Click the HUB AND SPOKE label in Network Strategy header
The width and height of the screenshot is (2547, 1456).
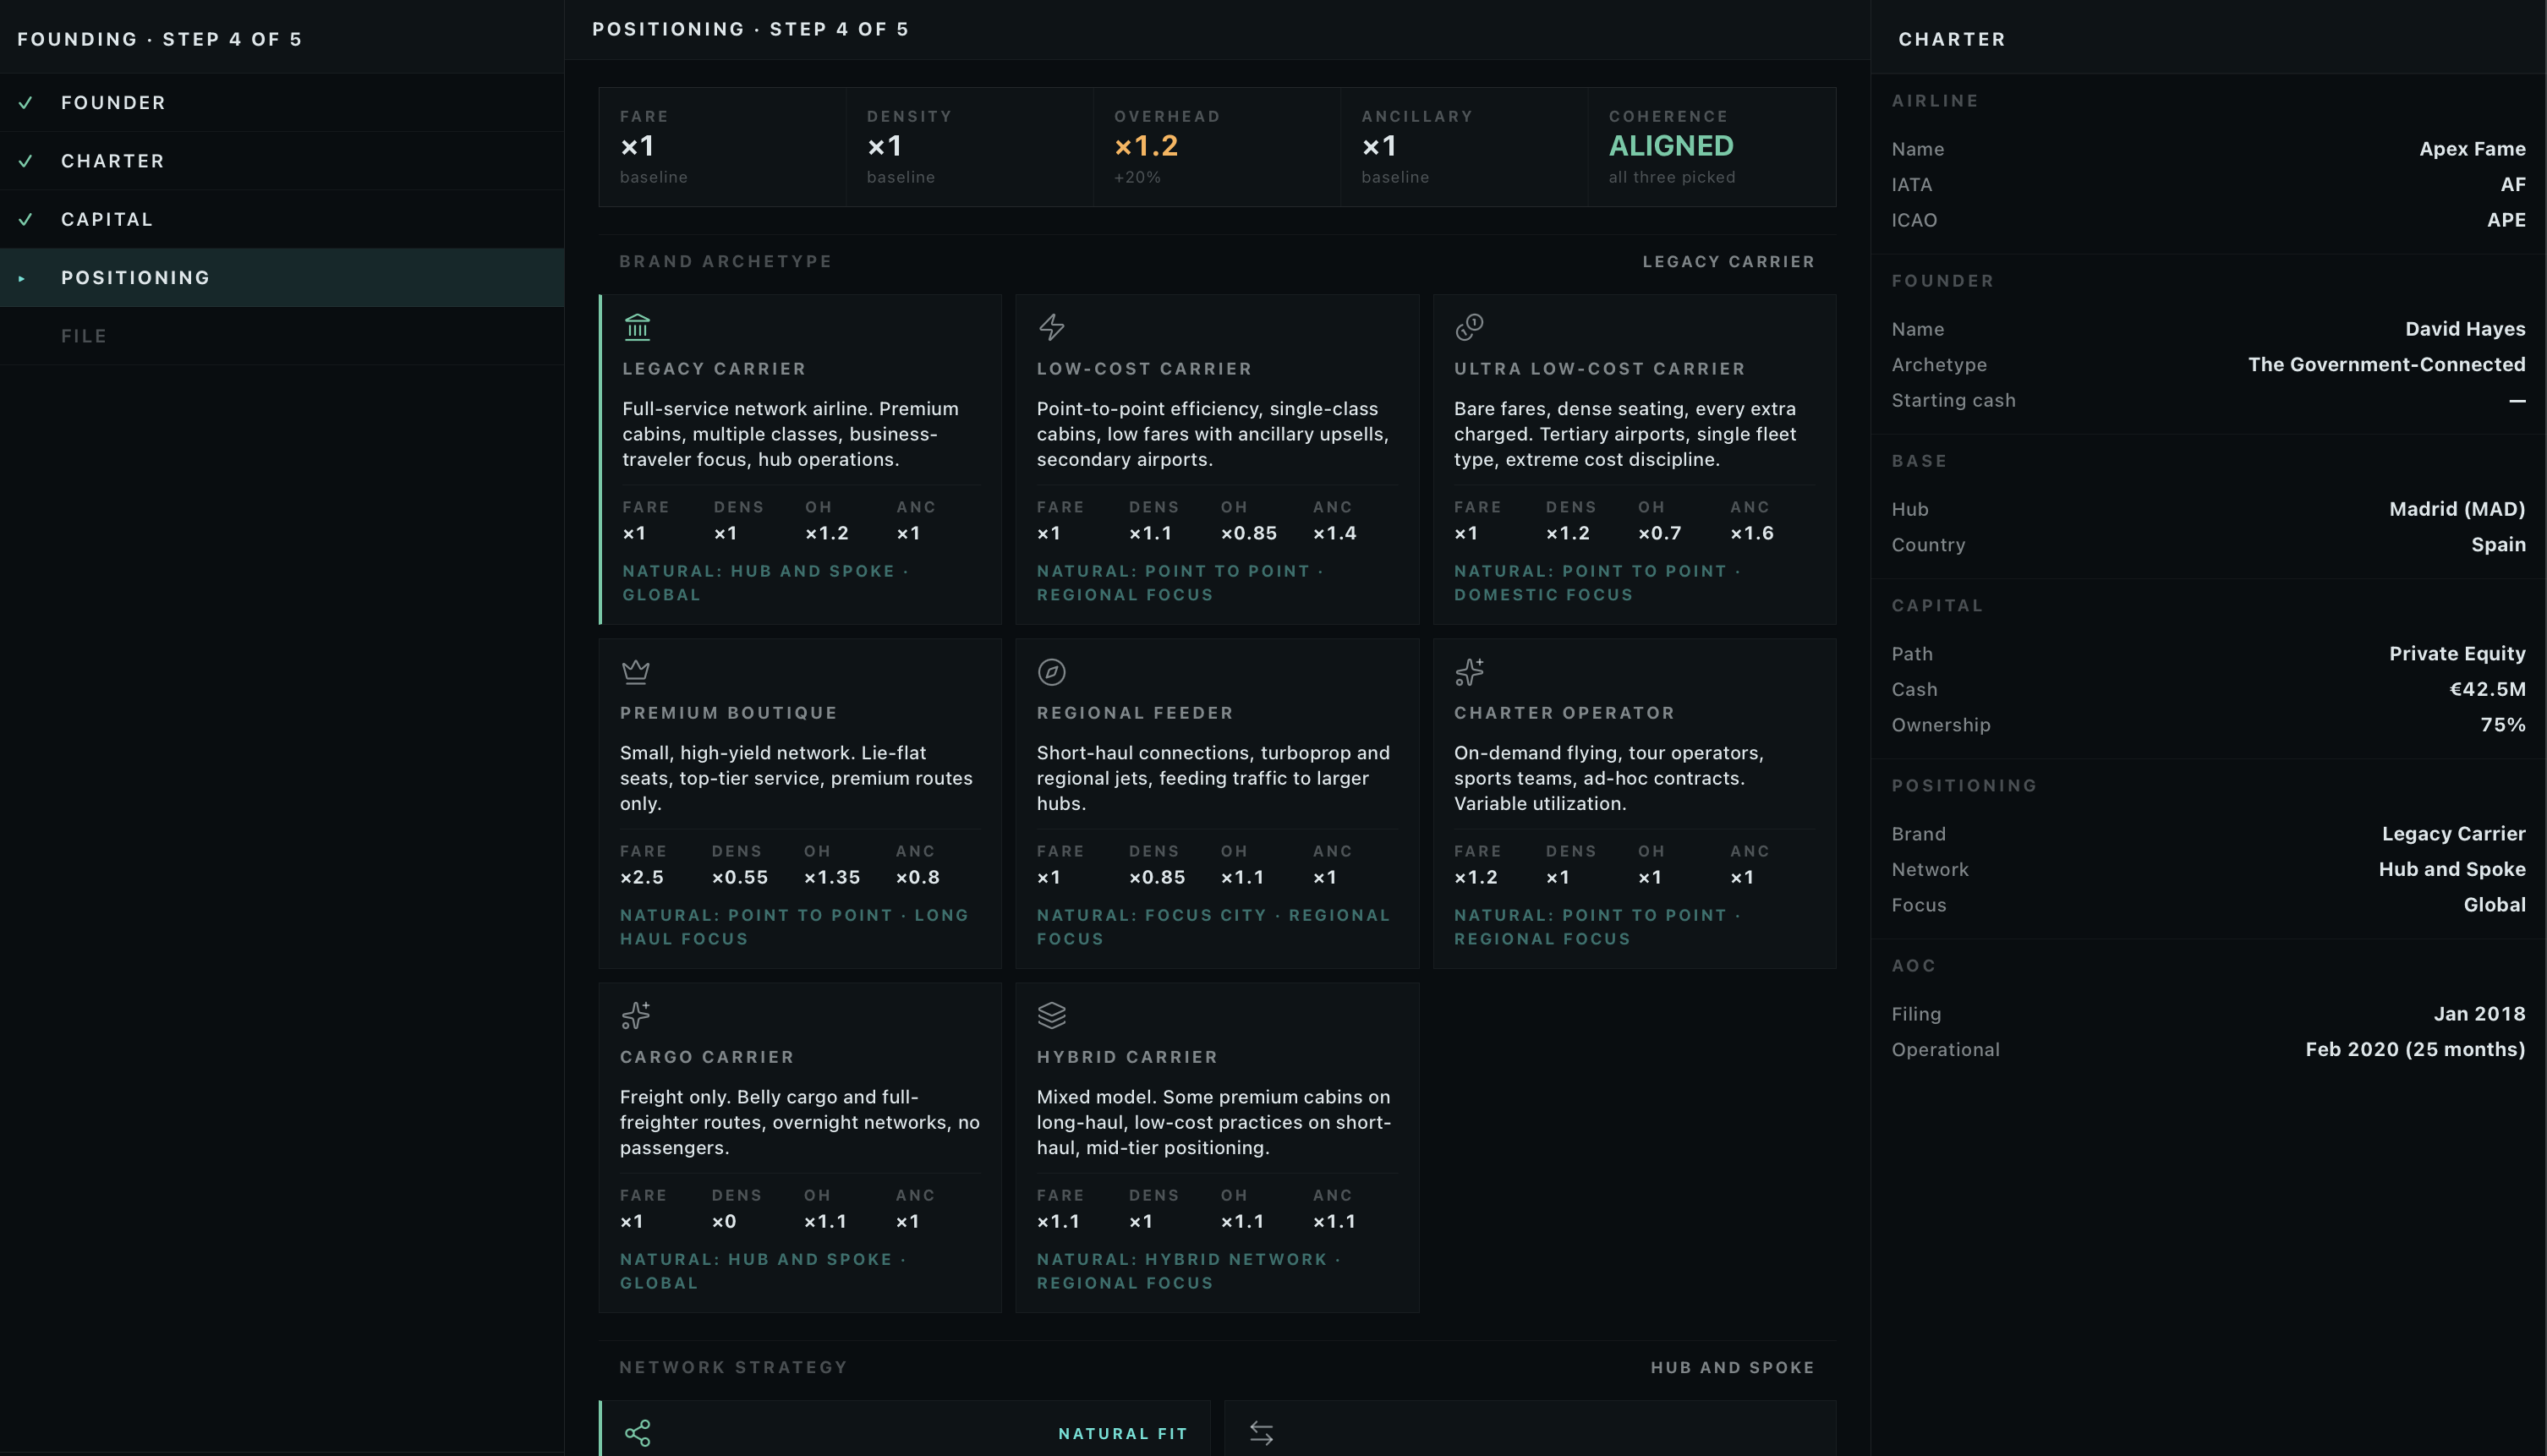pos(1732,1367)
